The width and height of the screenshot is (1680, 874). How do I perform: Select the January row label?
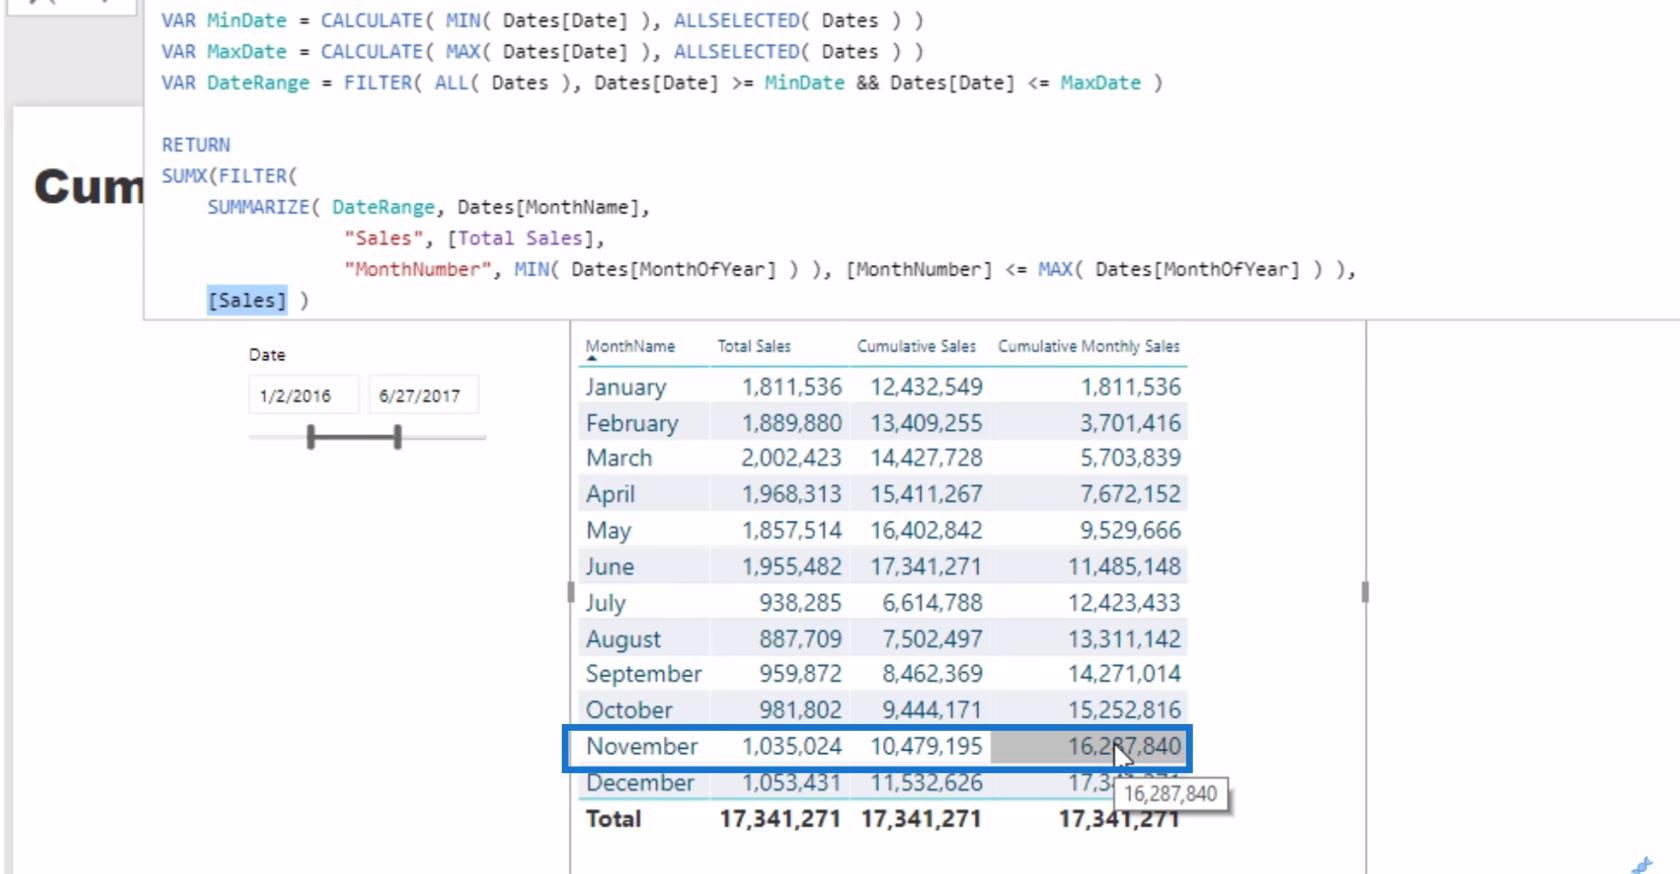click(x=626, y=386)
